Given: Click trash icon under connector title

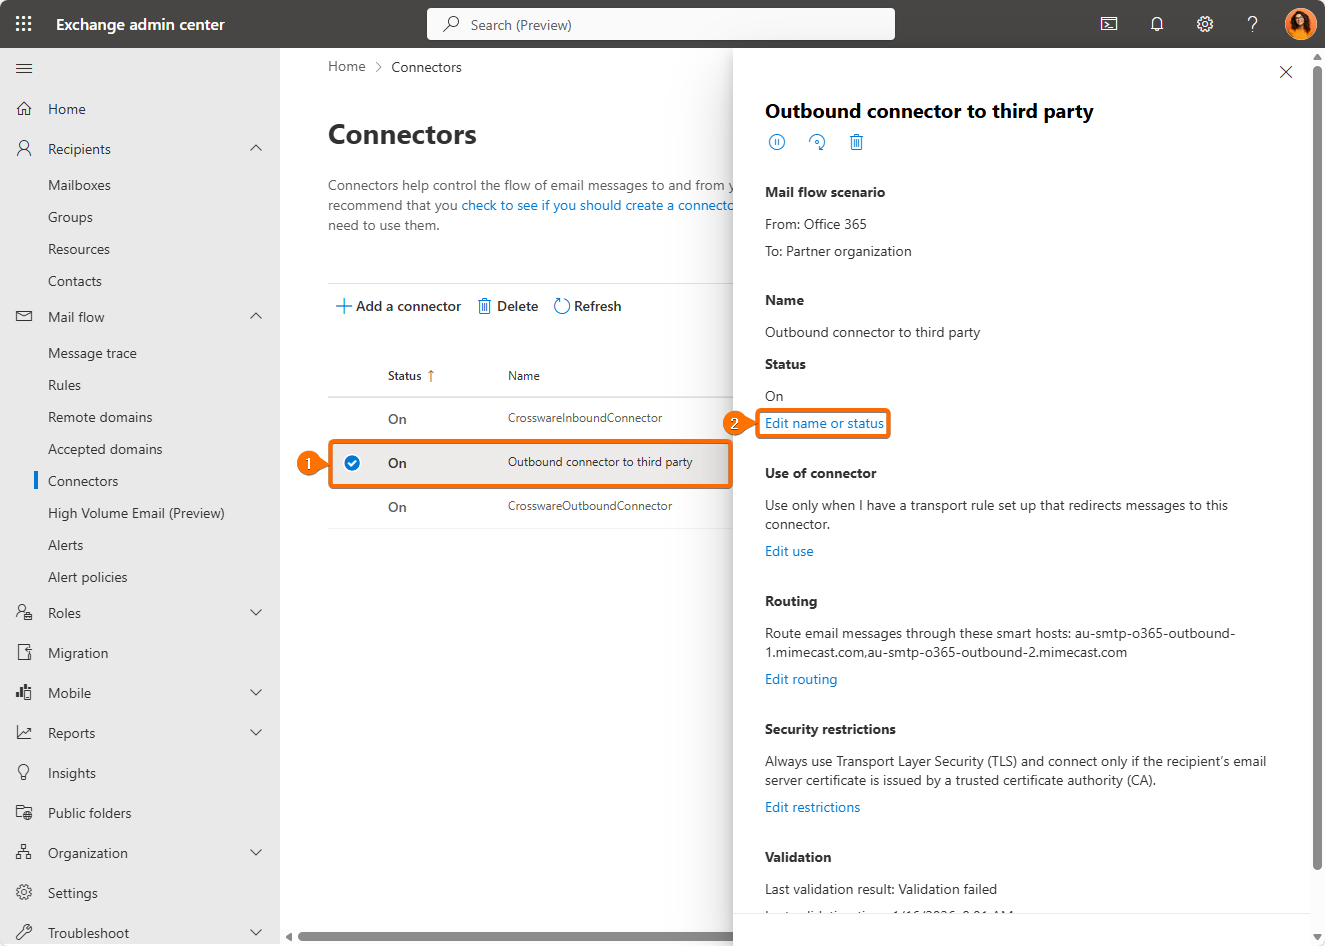Looking at the screenshot, I should point(856,142).
